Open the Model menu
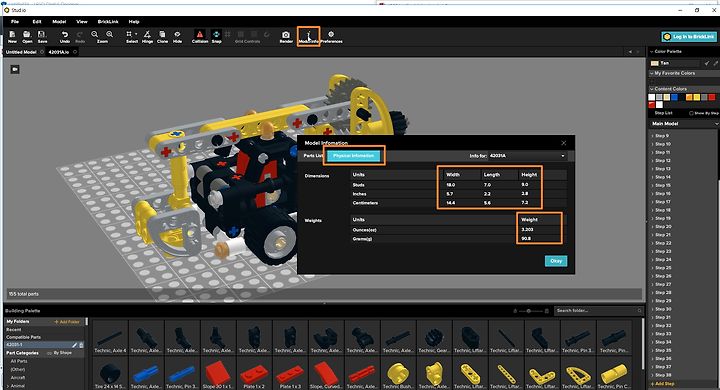Viewport: 720px width, 390px height. [59, 22]
